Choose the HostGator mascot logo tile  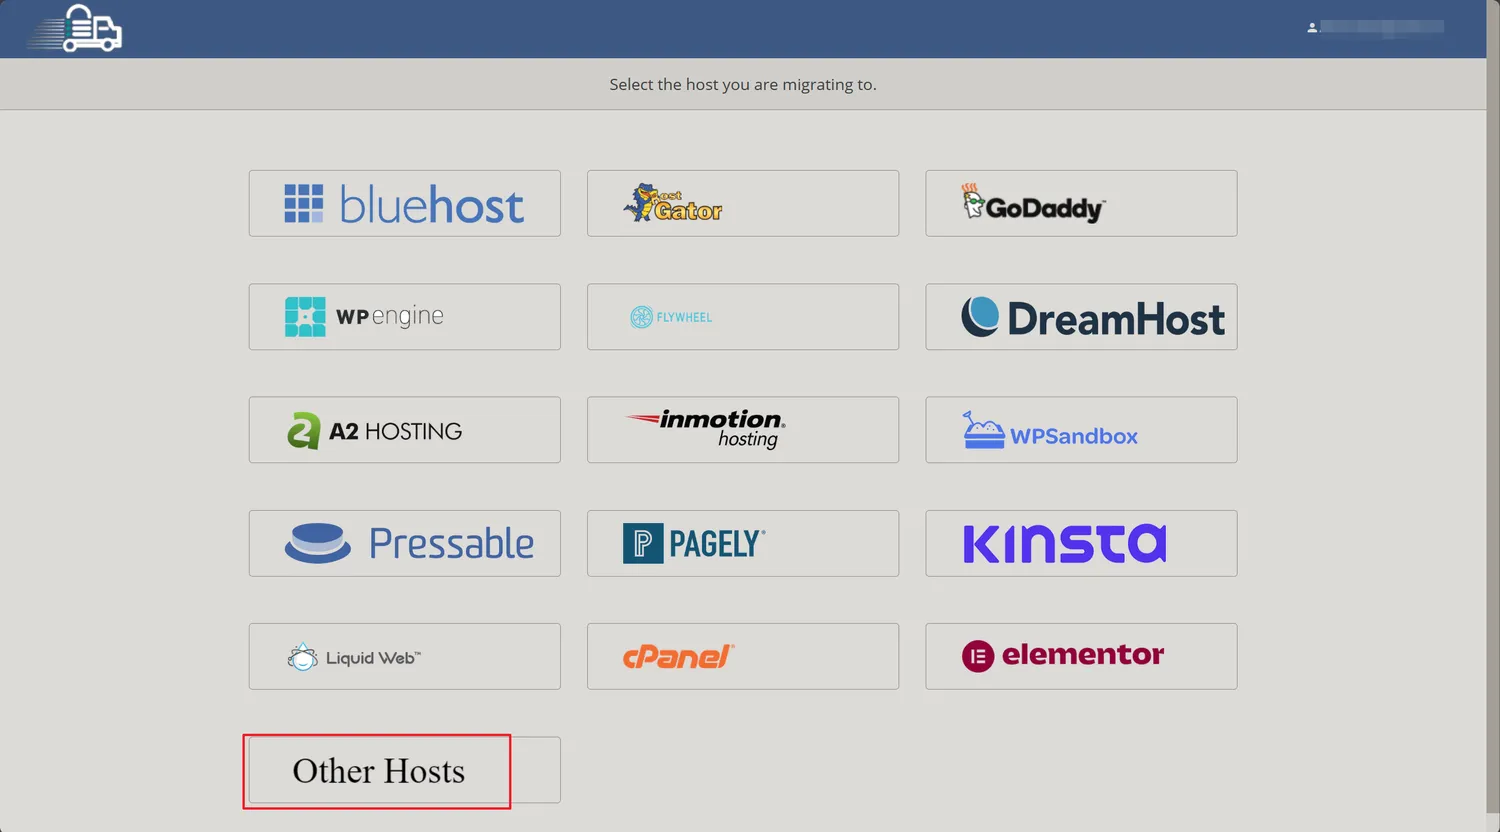742,204
